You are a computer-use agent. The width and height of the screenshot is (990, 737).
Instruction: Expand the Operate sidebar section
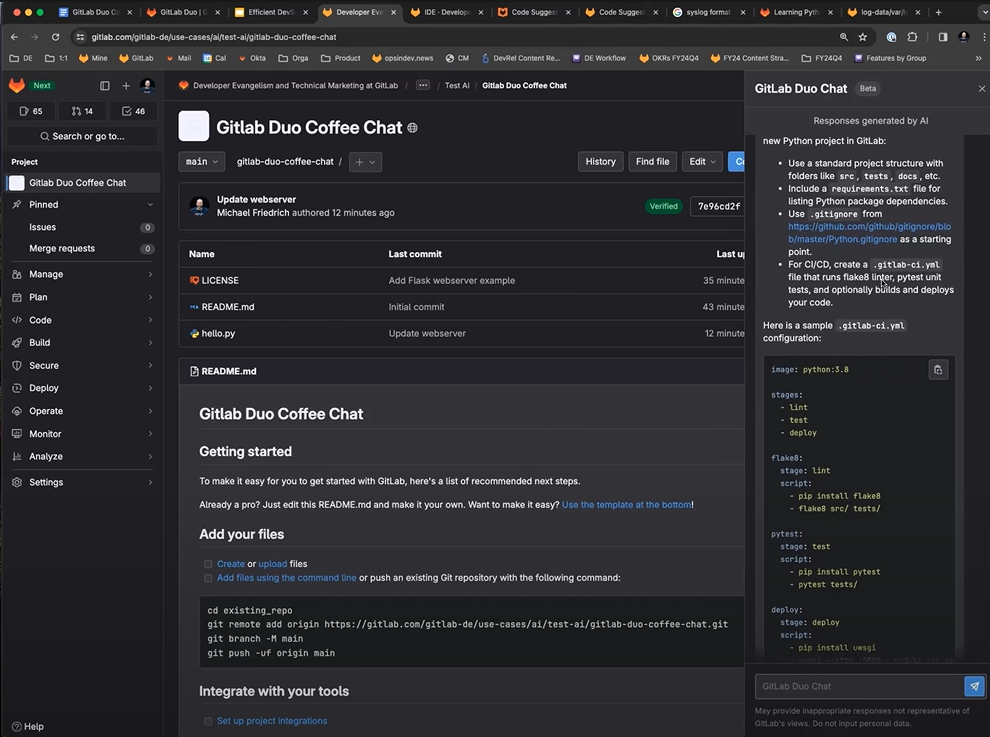(82, 411)
